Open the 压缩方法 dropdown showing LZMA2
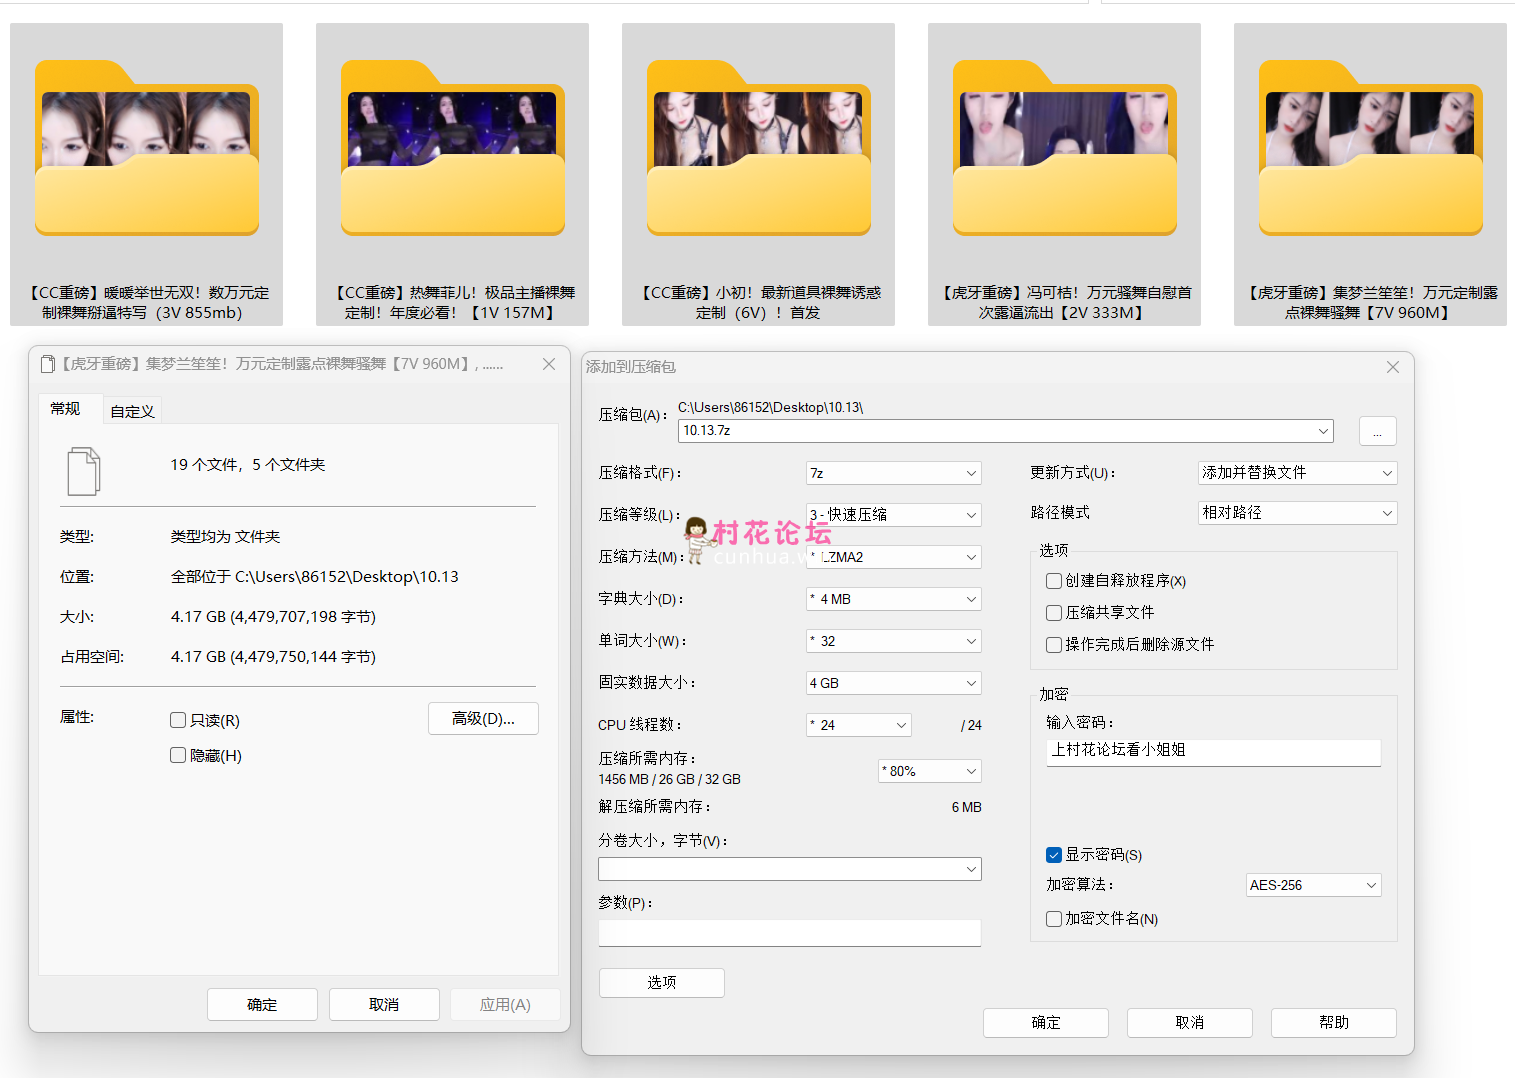Viewport: 1515px width, 1078px height. click(894, 557)
